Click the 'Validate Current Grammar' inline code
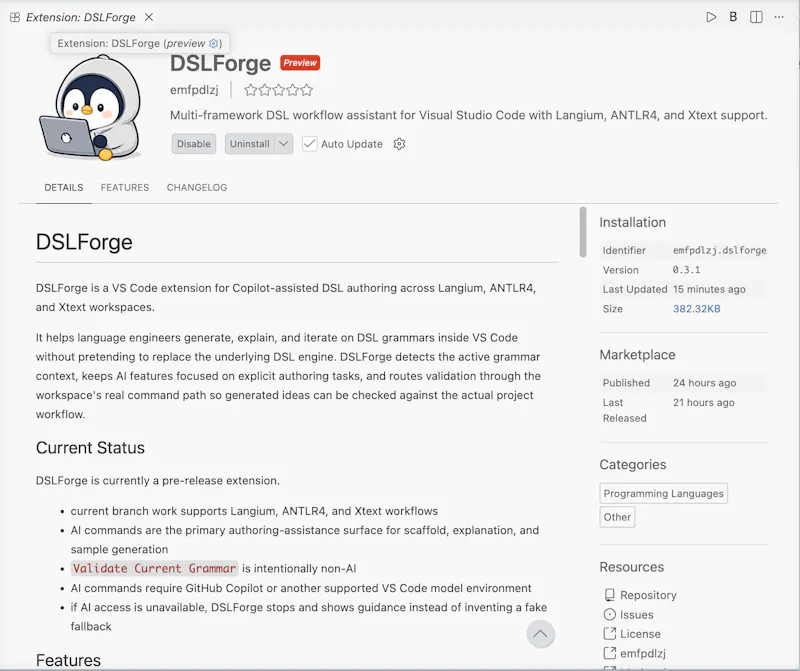The height and width of the screenshot is (671, 800). point(155,568)
